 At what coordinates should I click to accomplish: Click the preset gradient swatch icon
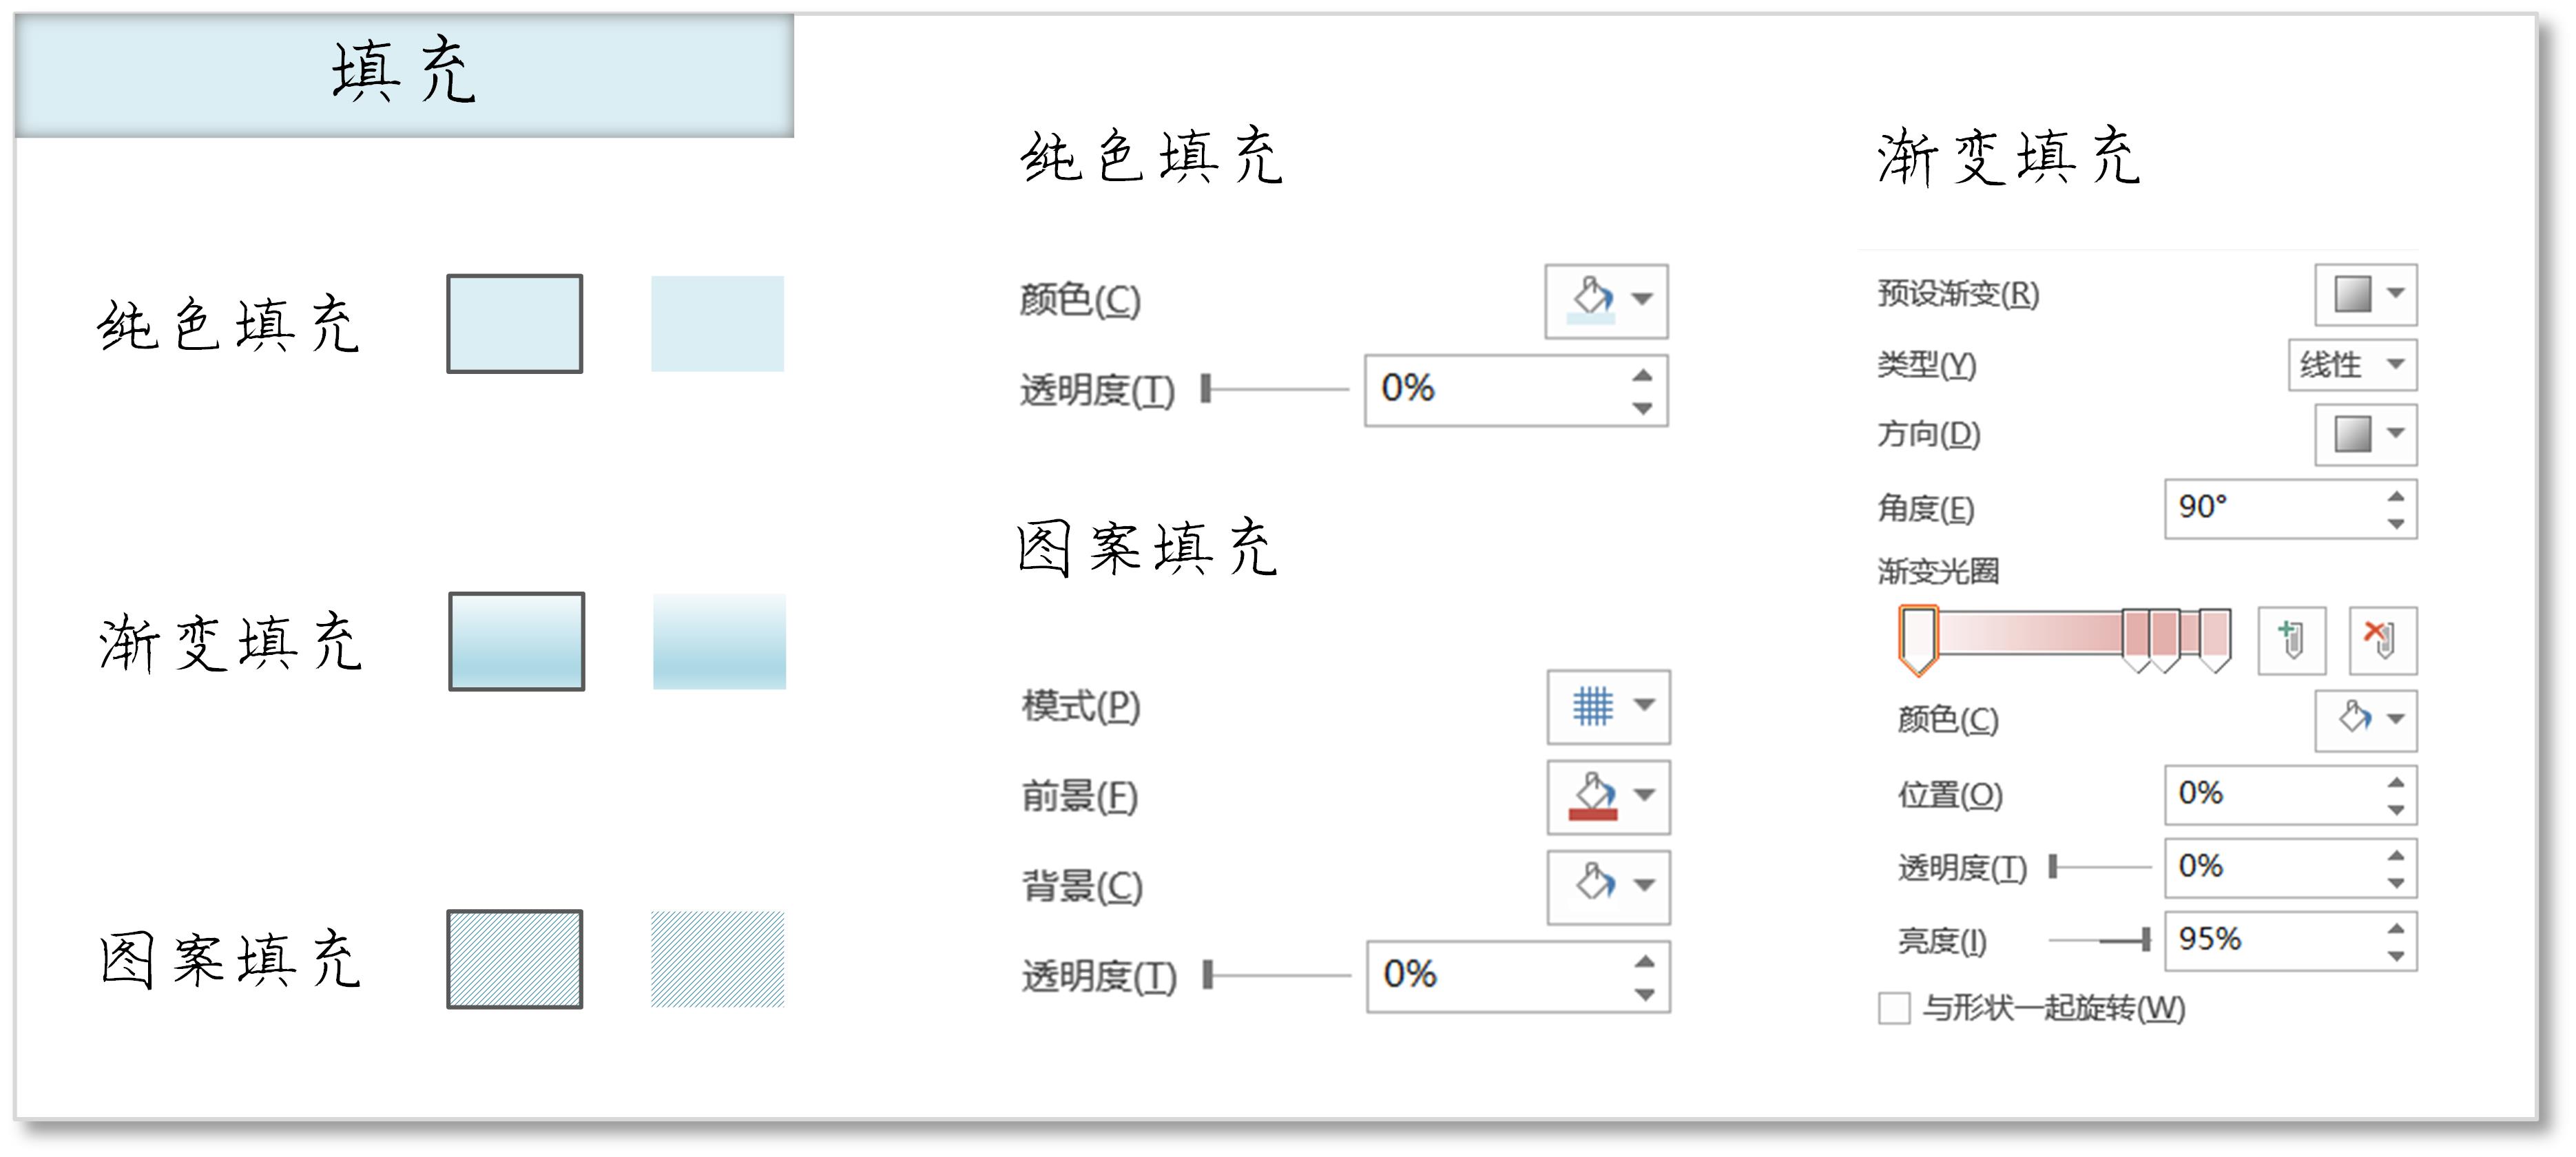pyautogui.click(x=2352, y=294)
